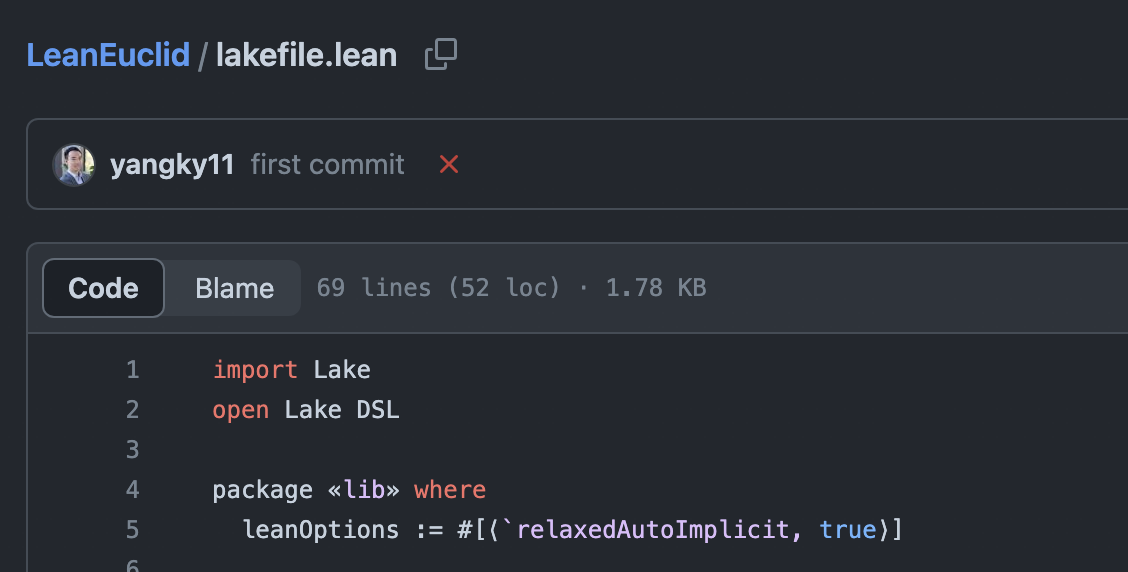The width and height of the screenshot is (1128, 572).
Task: Click the relaxedAutoImplicit symbol in the code
Action: pyautogui.click(x=652, y=530)
